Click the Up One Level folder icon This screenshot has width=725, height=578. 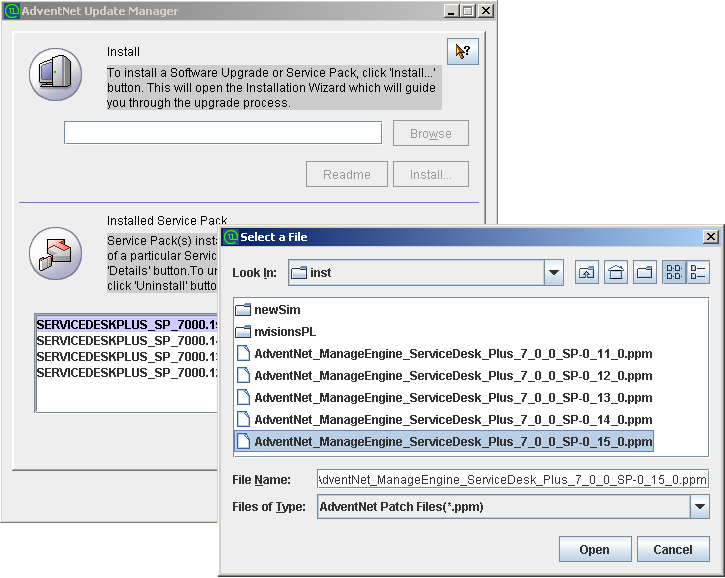pos(587,272)
